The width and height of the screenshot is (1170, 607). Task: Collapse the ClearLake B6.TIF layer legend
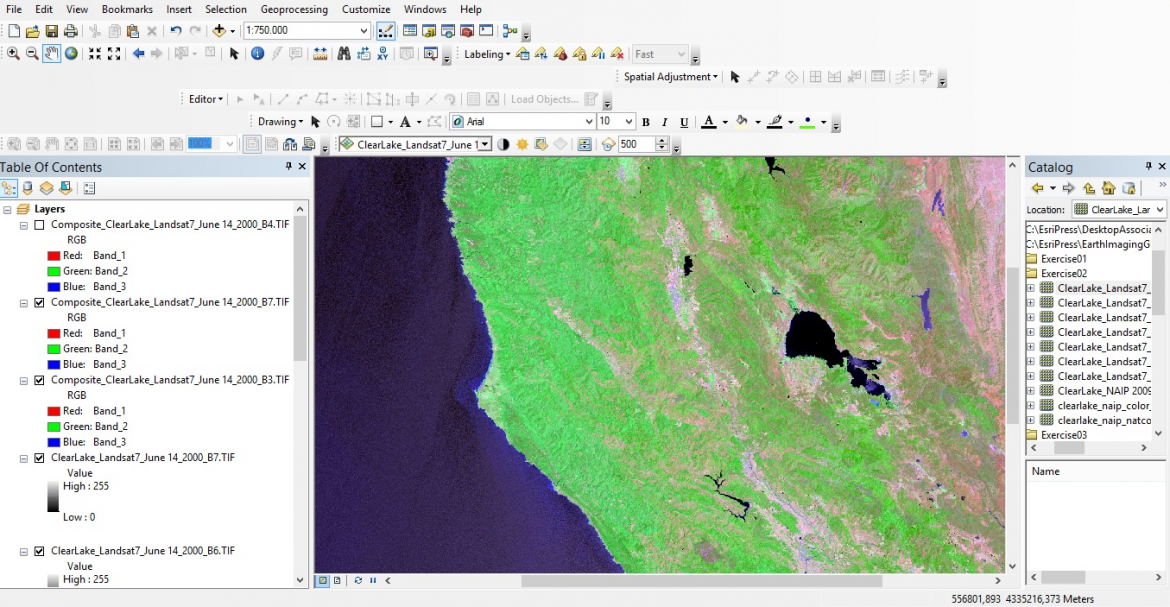[x=24, y=551]
